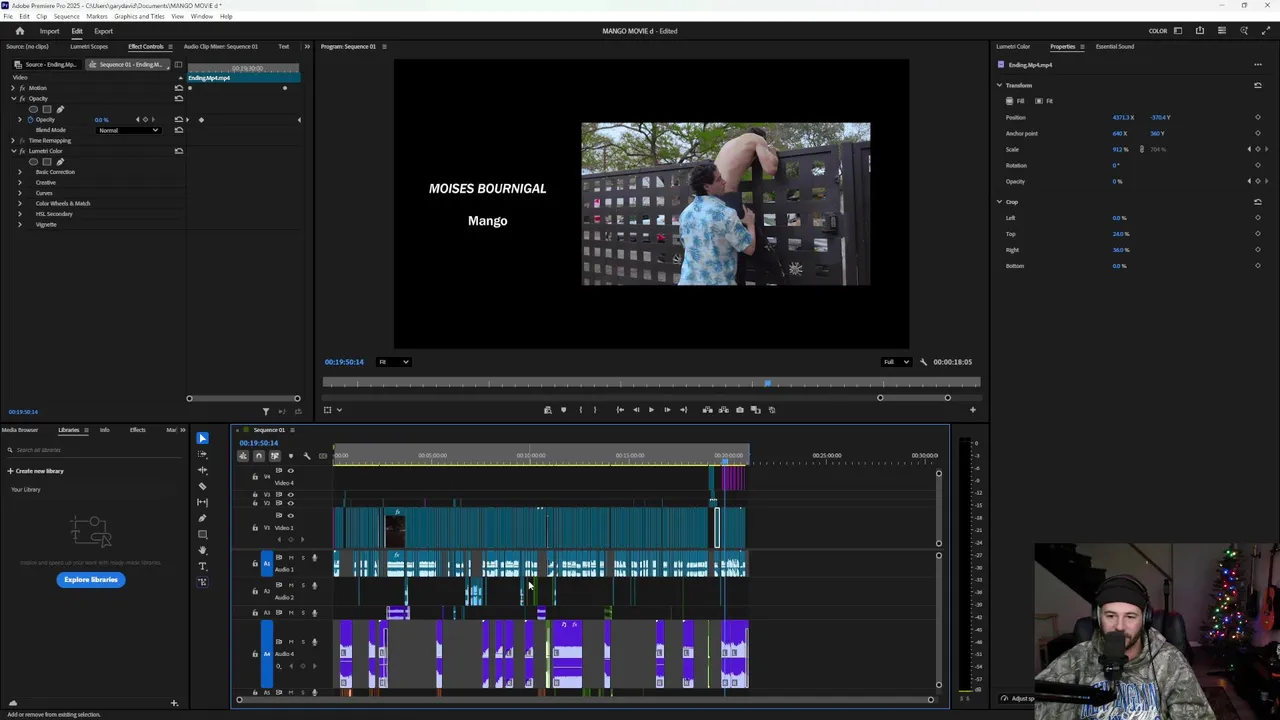Screen dimensions: 1280x720
Task: Click the filter icon under Effect Controls
Action: pyautogui.click(x=266, y=411)
